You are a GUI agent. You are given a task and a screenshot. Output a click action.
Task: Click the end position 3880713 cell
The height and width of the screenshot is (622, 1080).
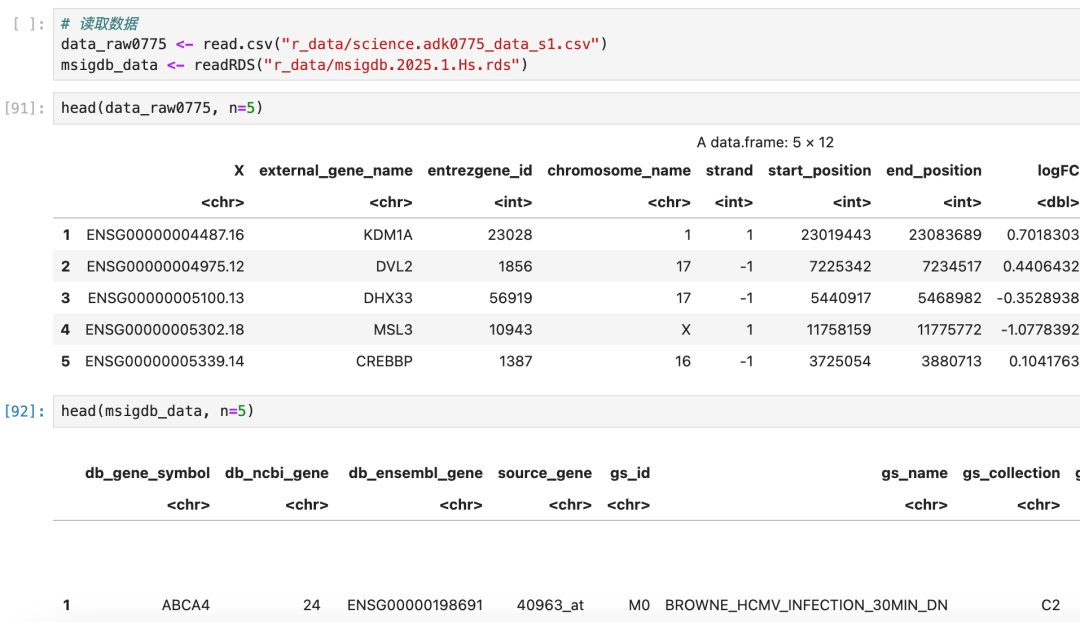click(x=951, y=362)
